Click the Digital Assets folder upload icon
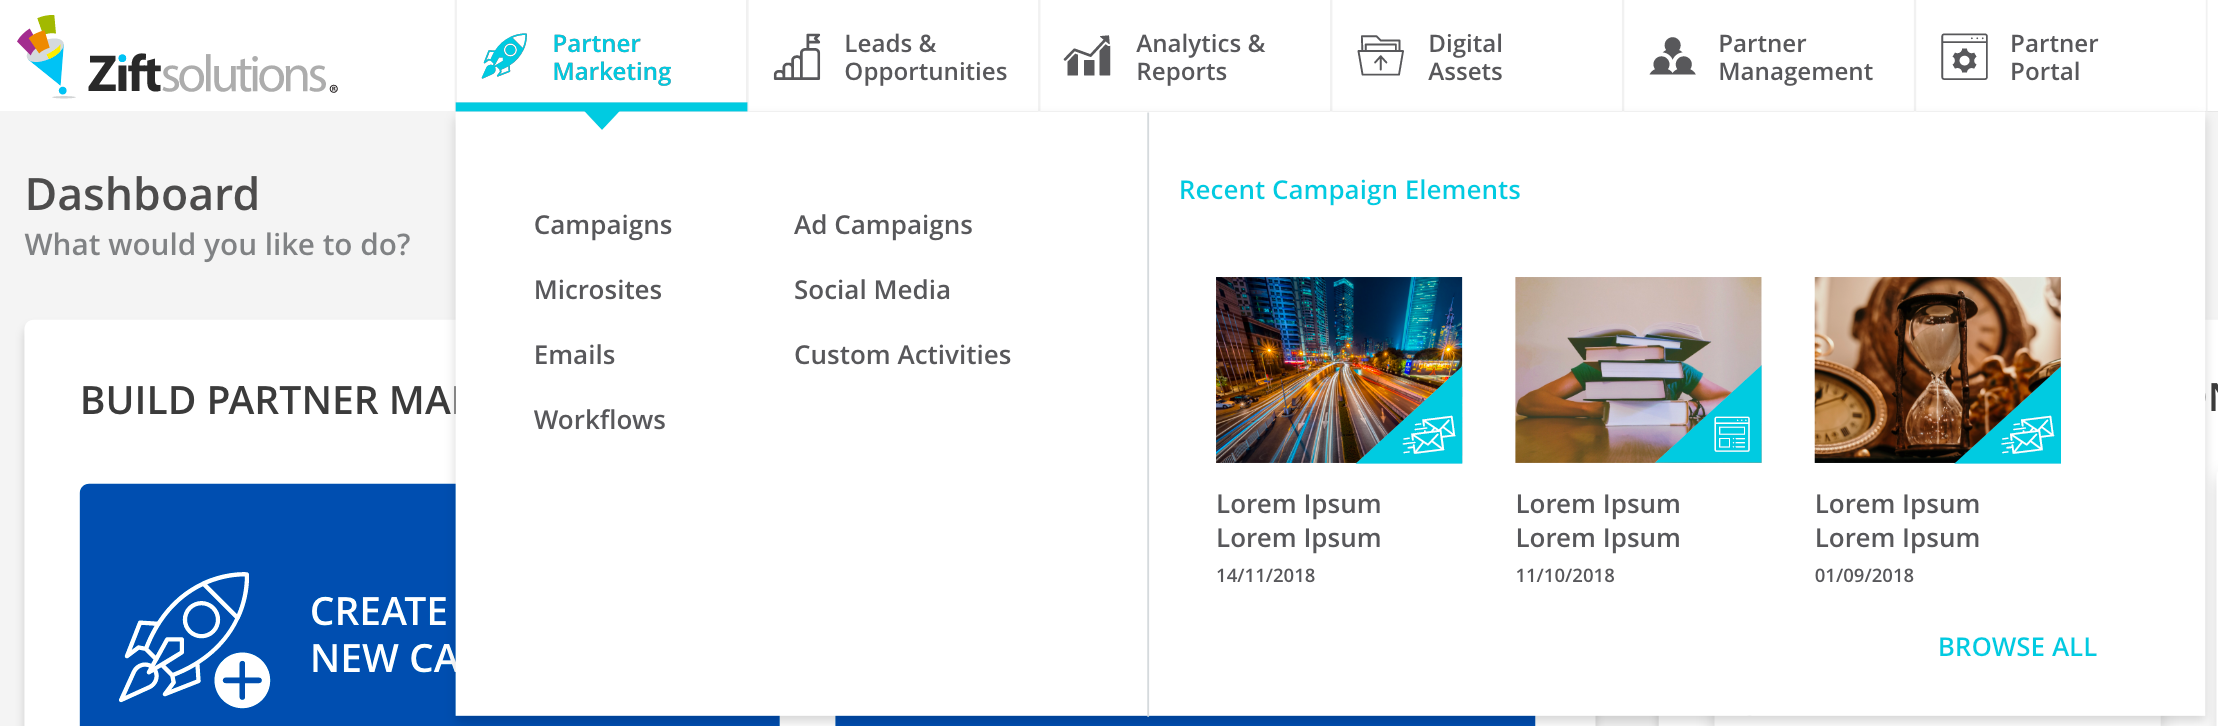This screenshot has height=726, width=2218. point(1380,57)
